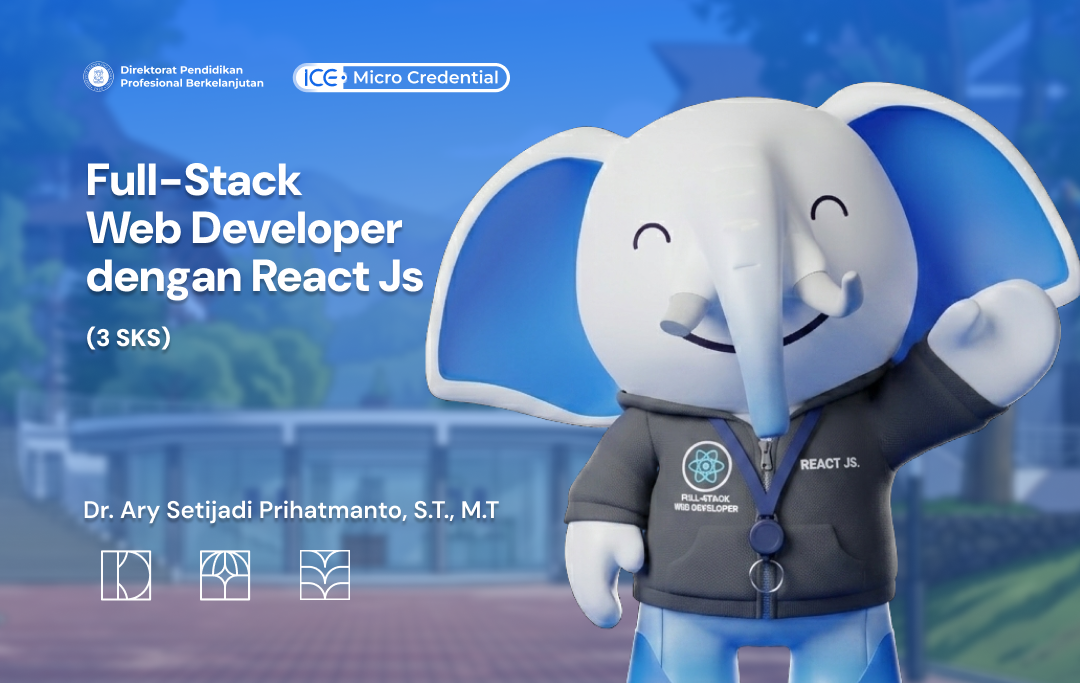Click the REACT JS. text on hoodie
This screenshot has height=683, width=1080.
click(830, 463)
